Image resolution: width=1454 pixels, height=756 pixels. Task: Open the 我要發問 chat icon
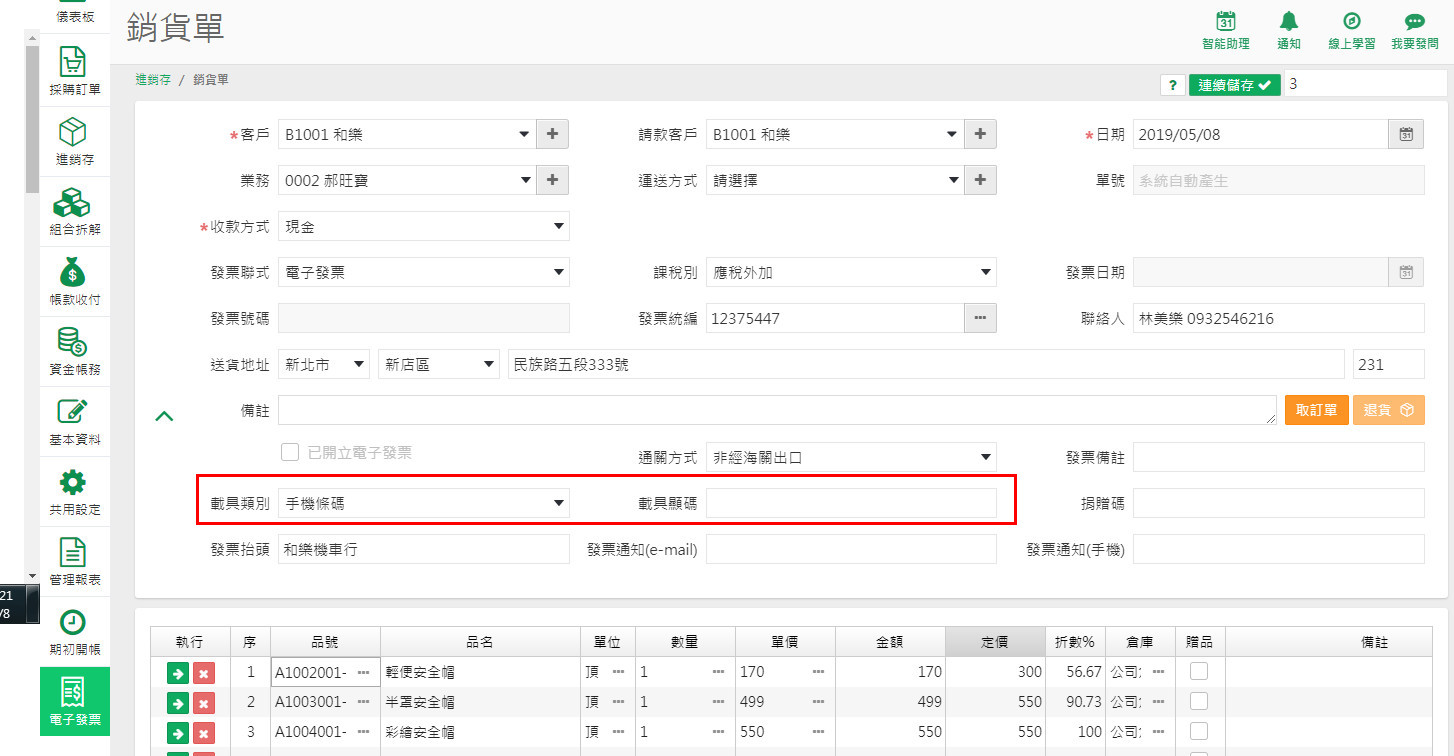1414,31
